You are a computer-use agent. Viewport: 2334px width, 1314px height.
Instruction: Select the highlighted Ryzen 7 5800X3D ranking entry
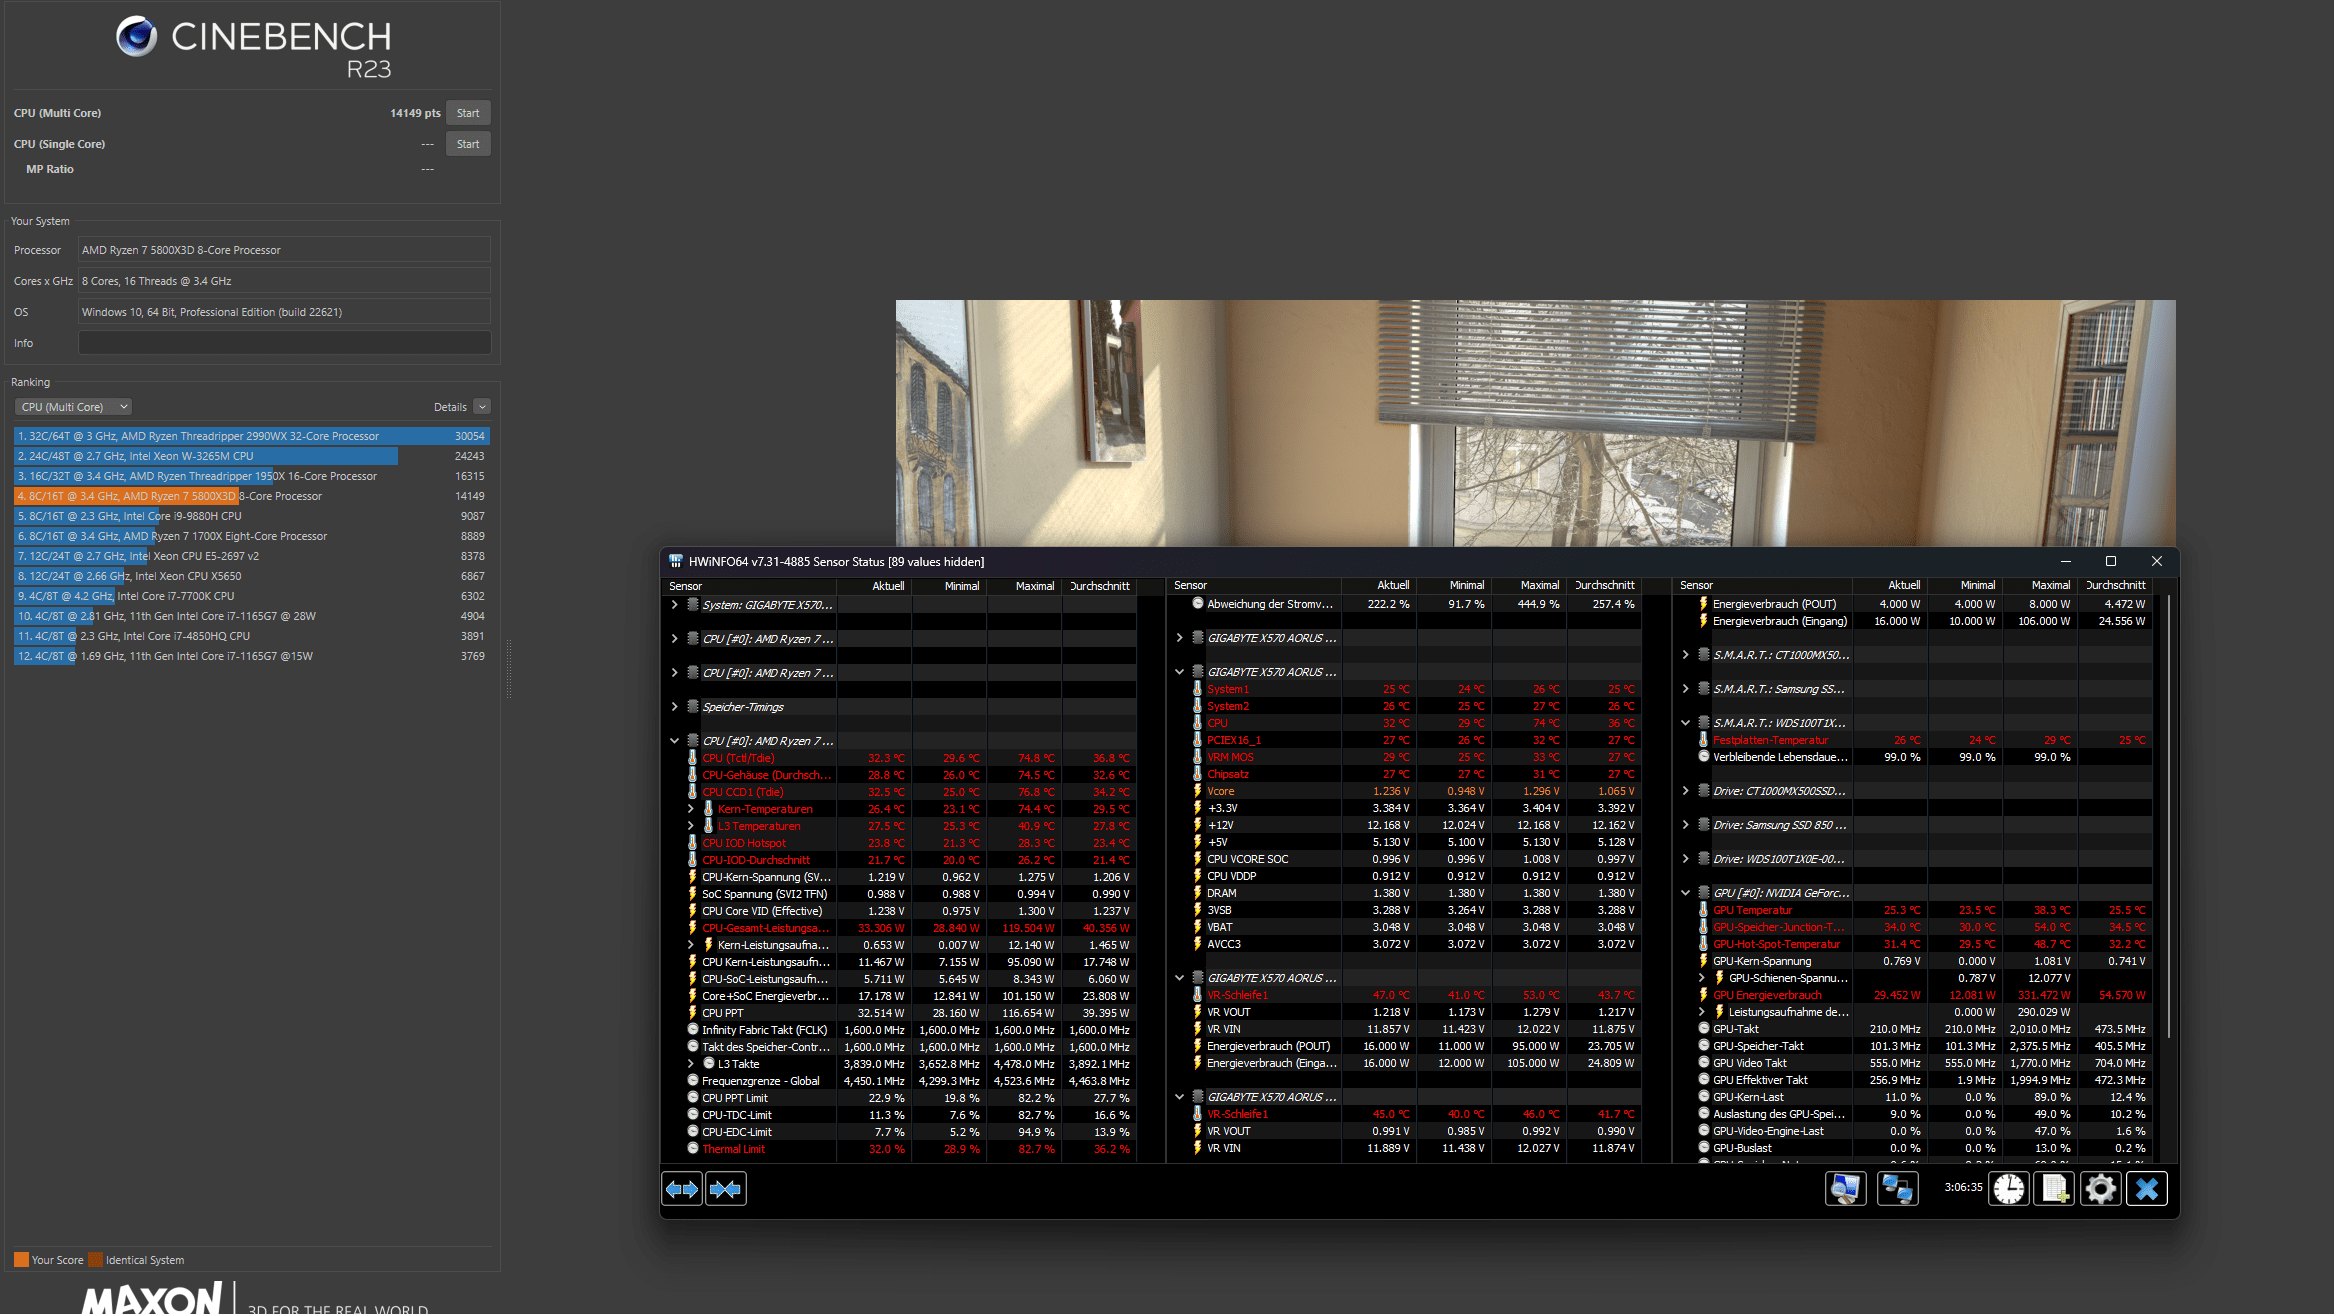251,496
